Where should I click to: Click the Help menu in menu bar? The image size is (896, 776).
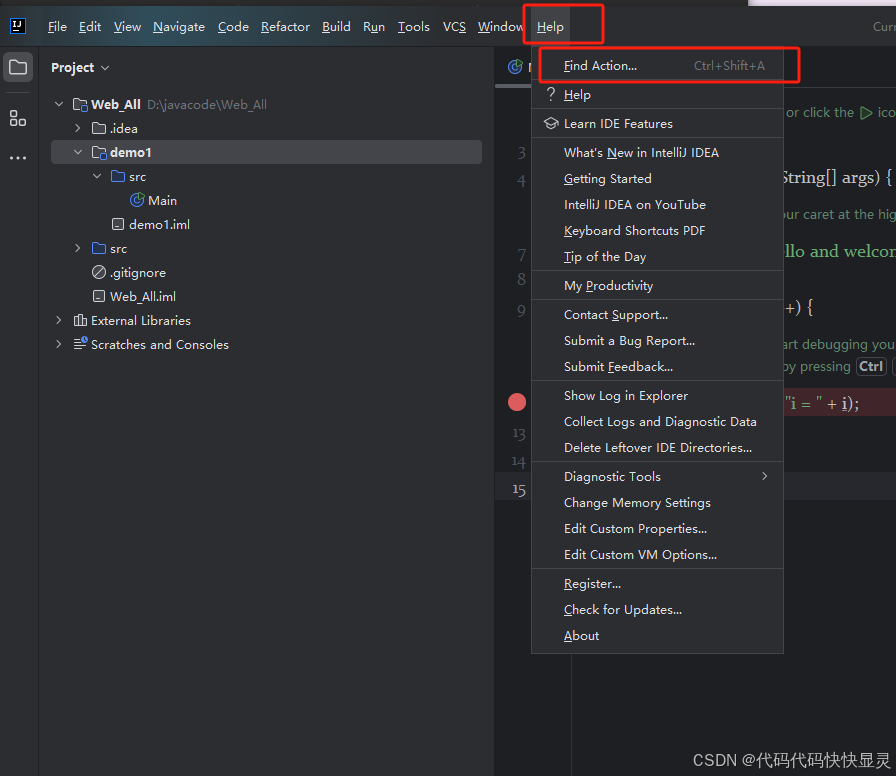(x=550, y=27)
